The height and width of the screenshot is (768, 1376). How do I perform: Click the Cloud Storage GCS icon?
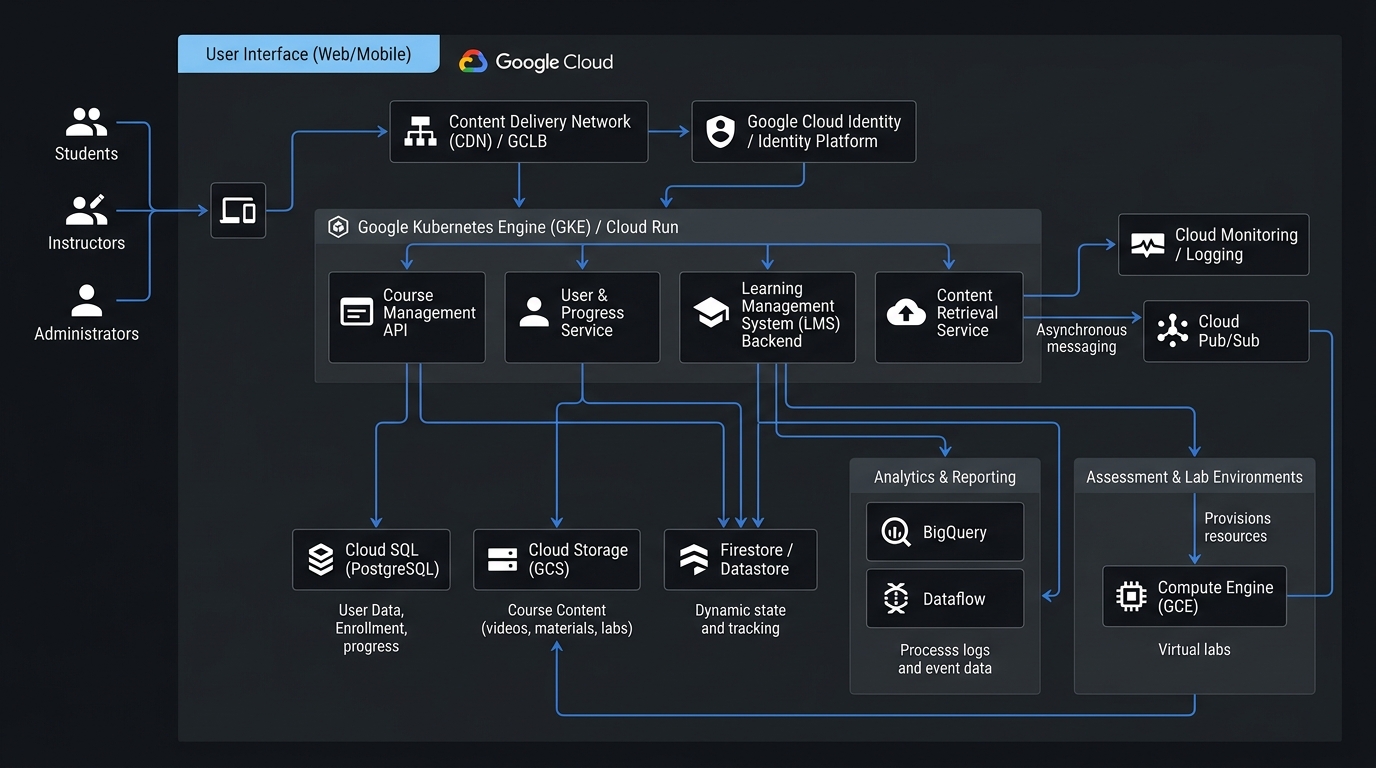click(502, 560)
